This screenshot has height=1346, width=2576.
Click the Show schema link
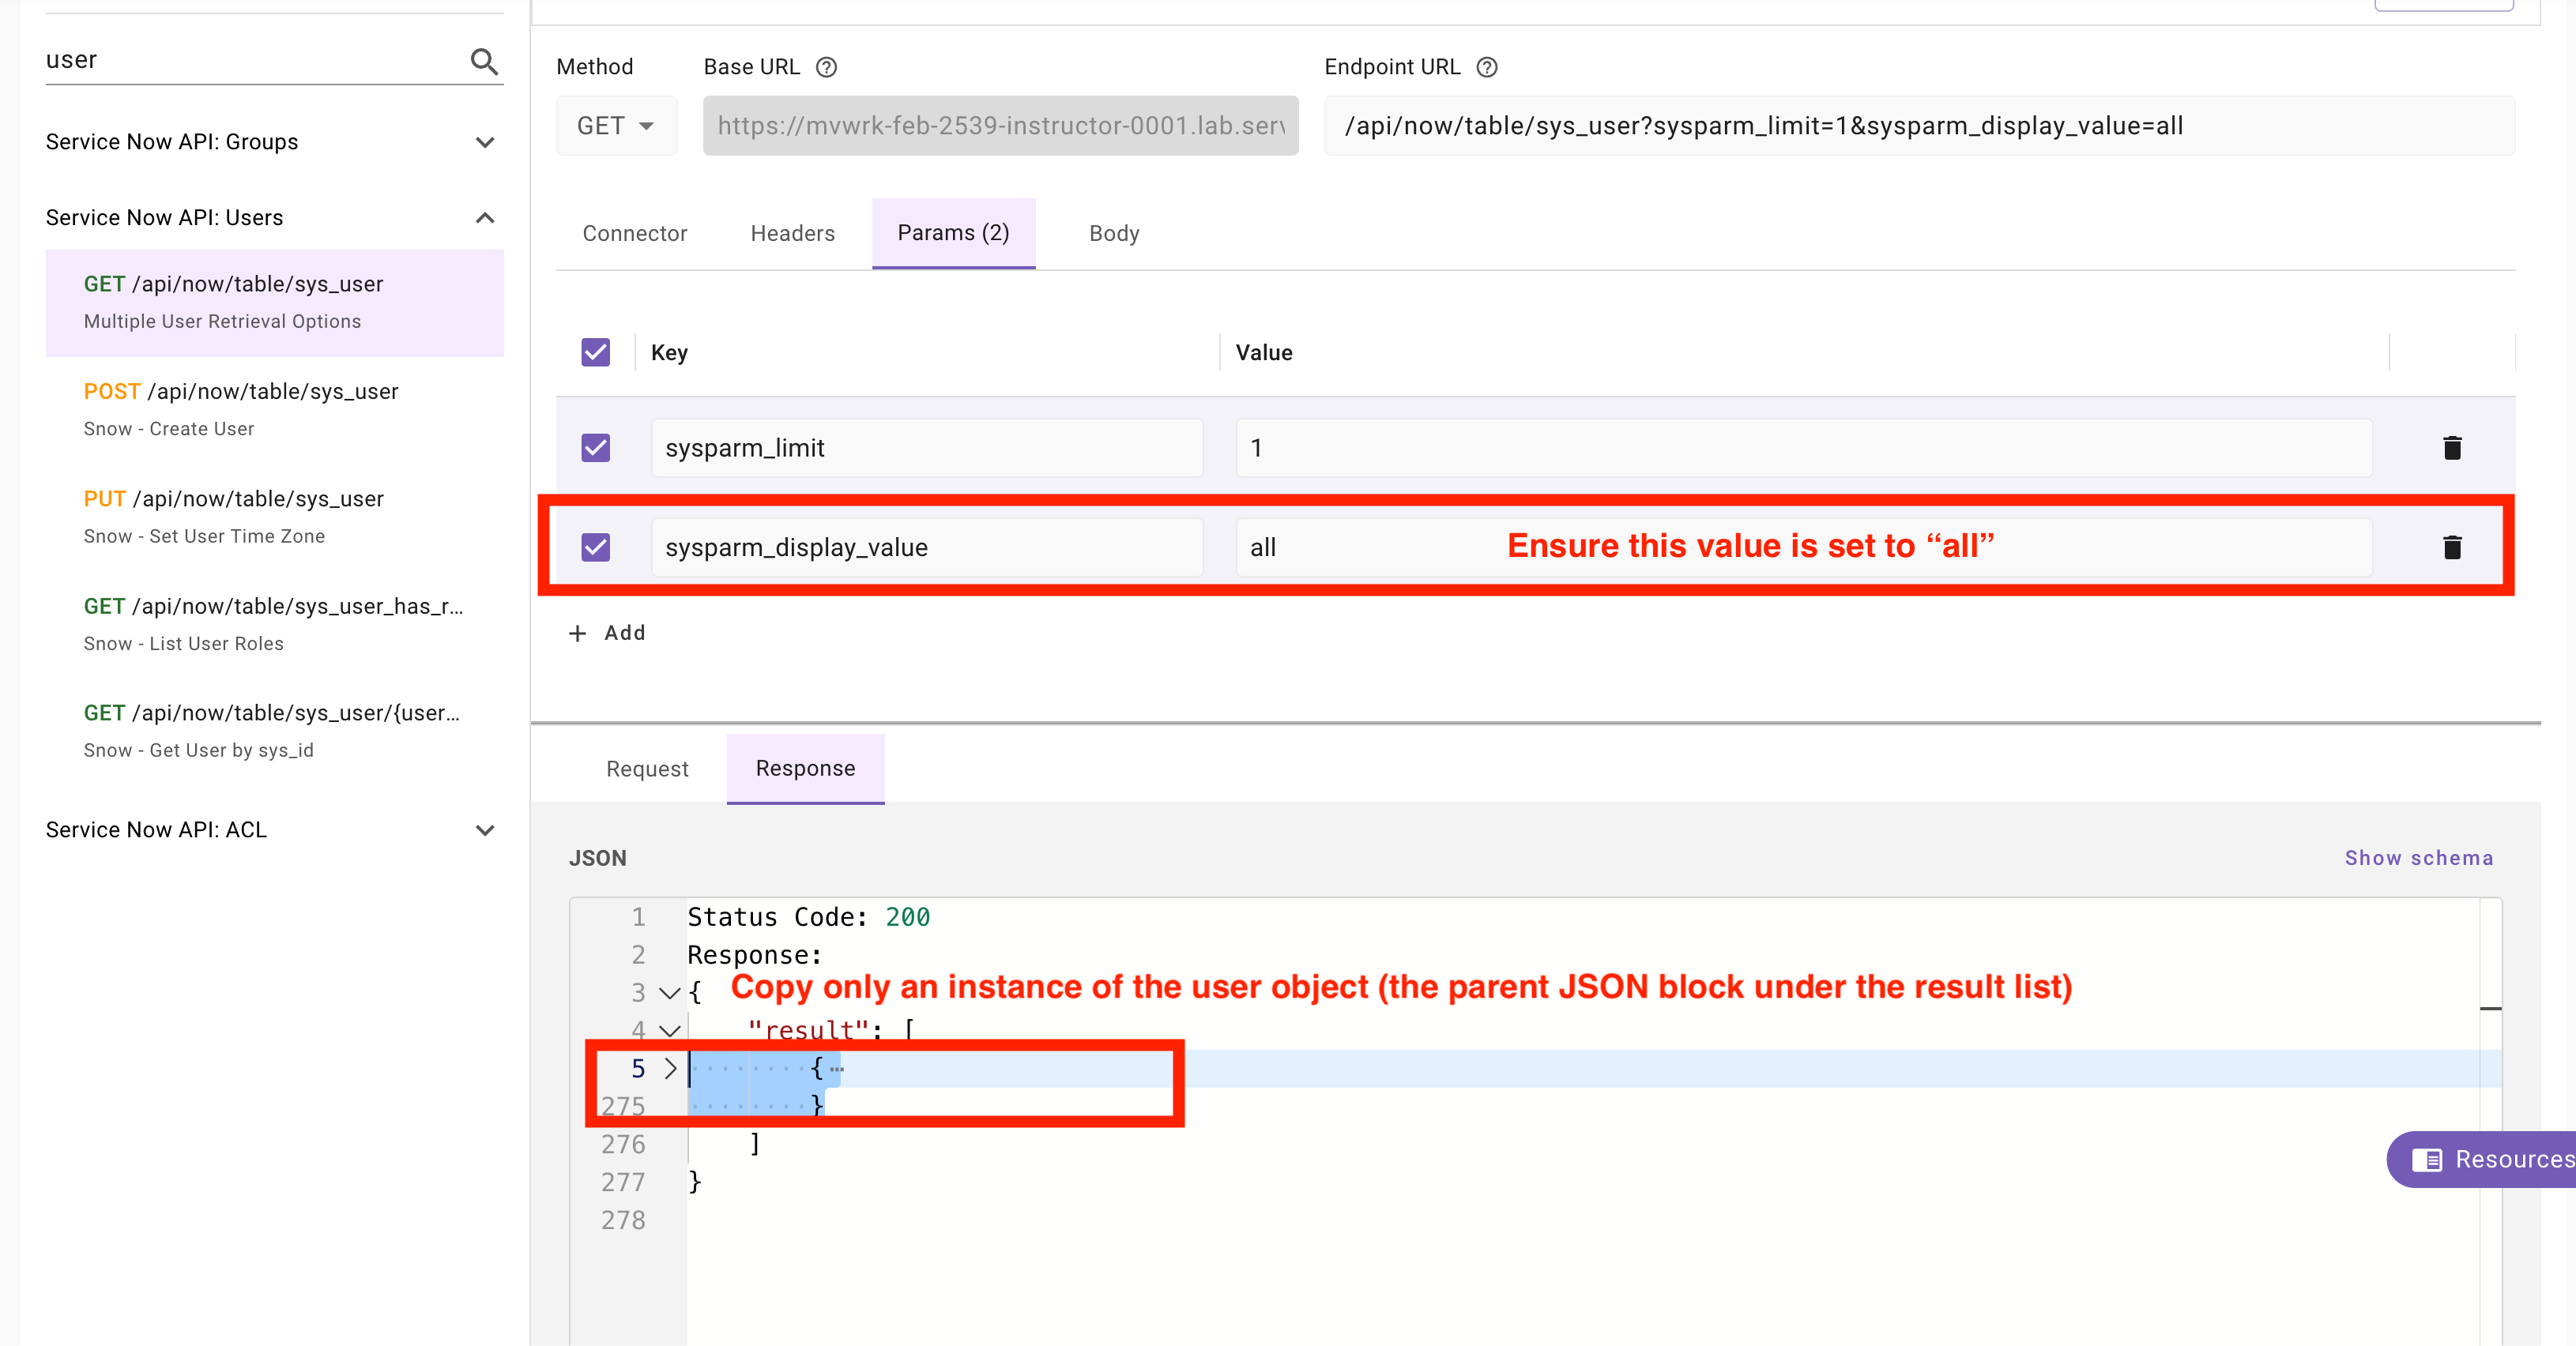[2418, 858]
